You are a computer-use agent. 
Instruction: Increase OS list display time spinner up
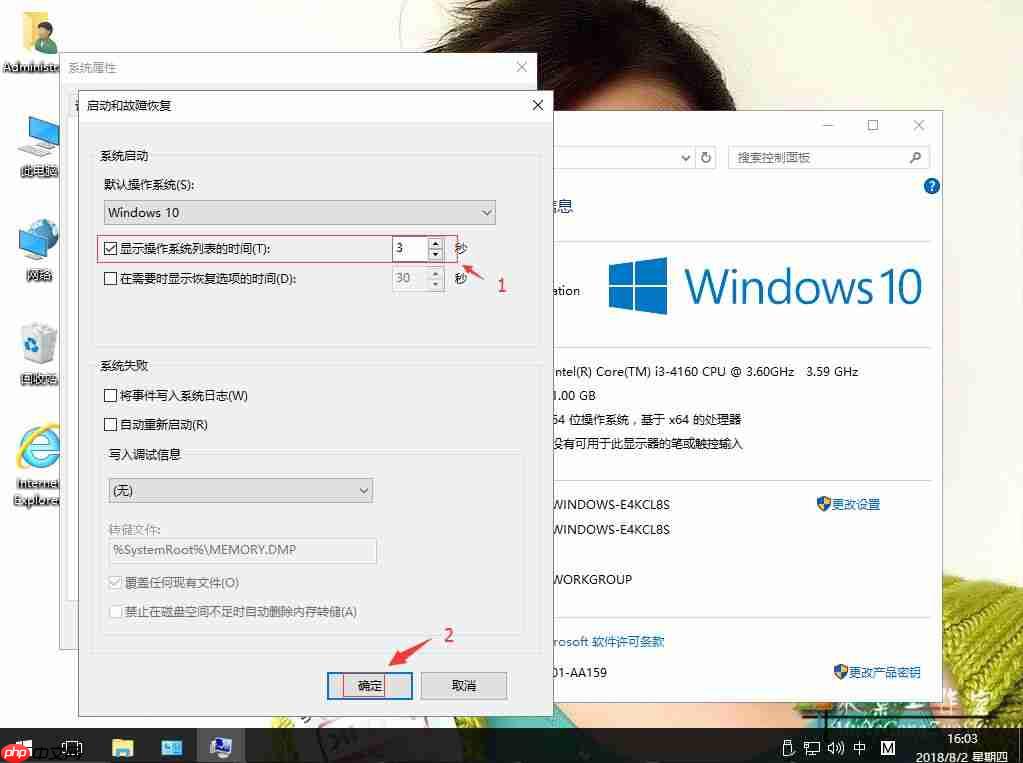click(436, 243)
